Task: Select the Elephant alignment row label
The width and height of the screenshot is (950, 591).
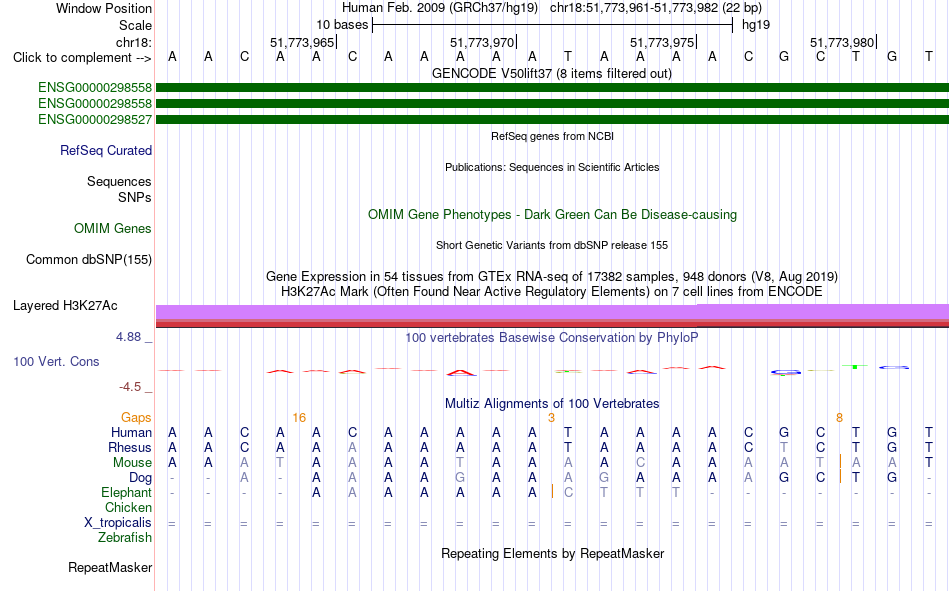Action: coord(127,493)
